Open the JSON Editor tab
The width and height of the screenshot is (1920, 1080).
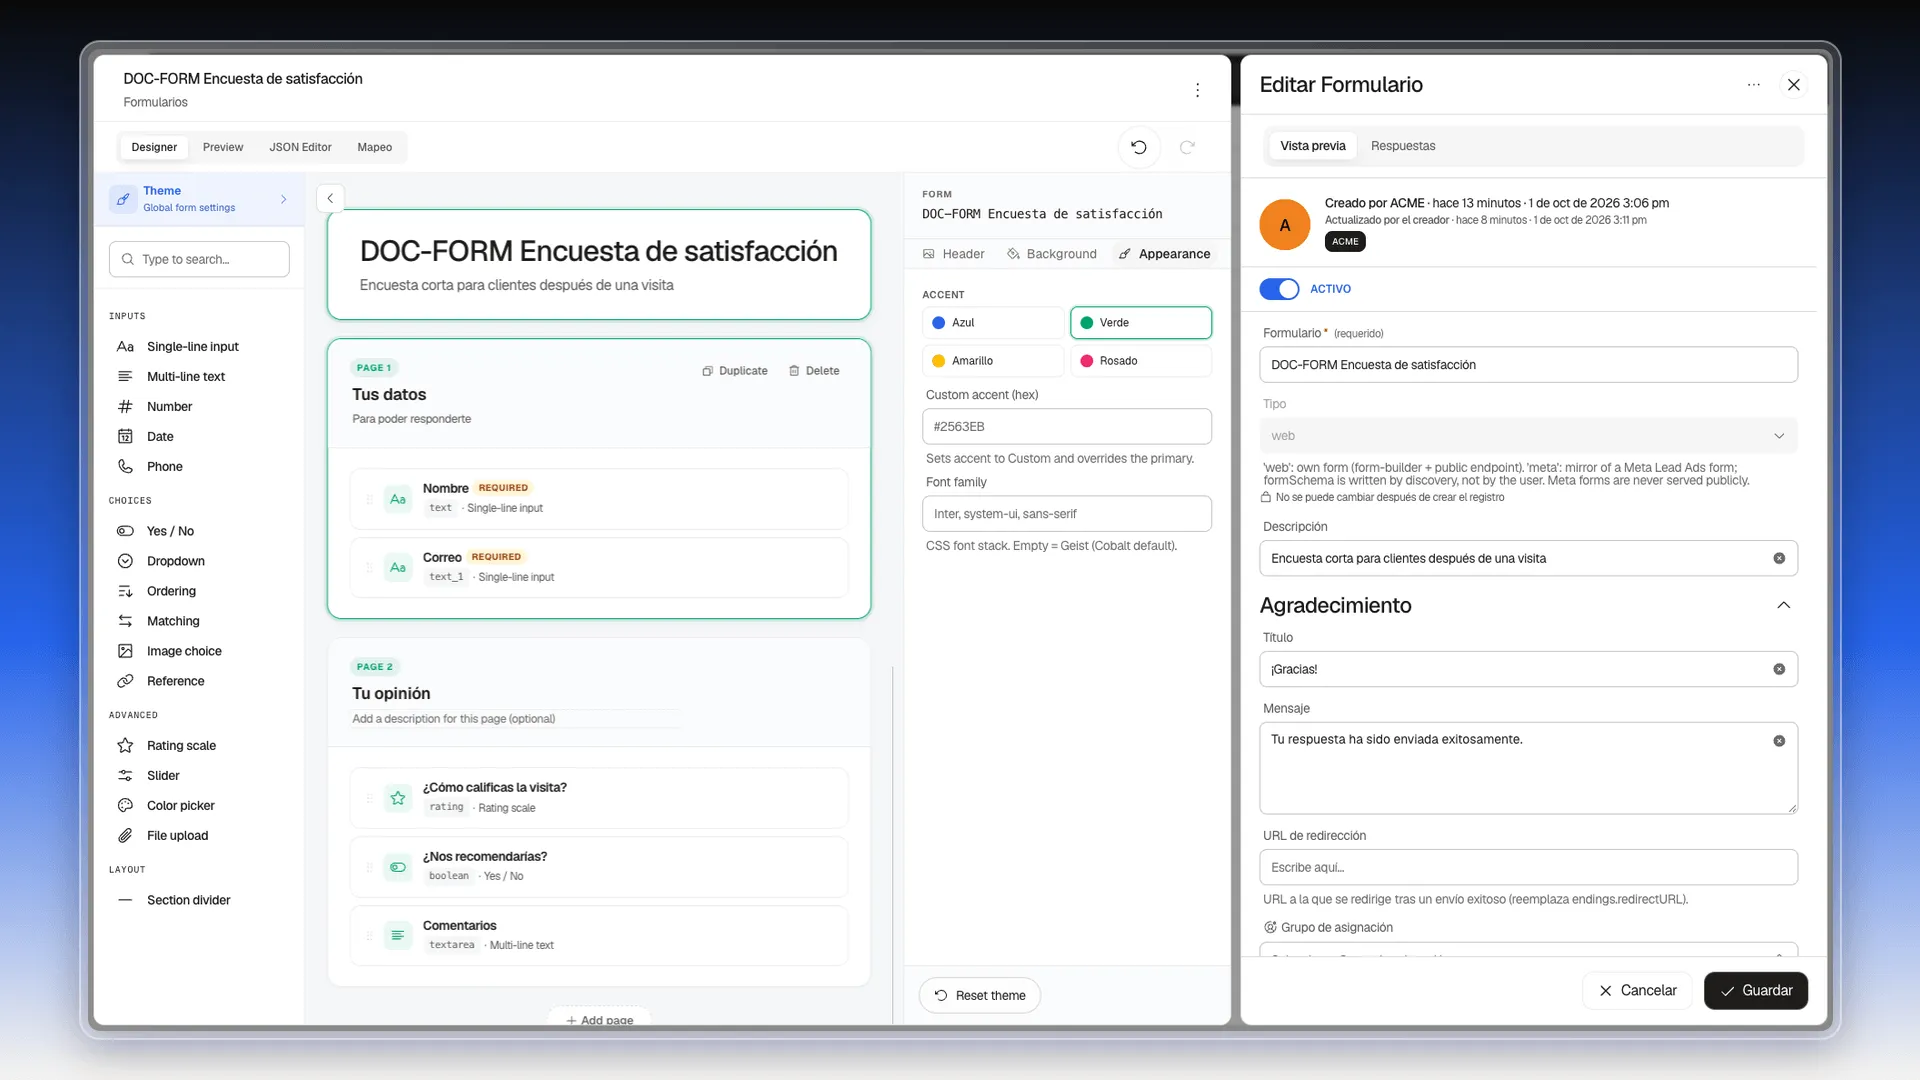(300, 147)
